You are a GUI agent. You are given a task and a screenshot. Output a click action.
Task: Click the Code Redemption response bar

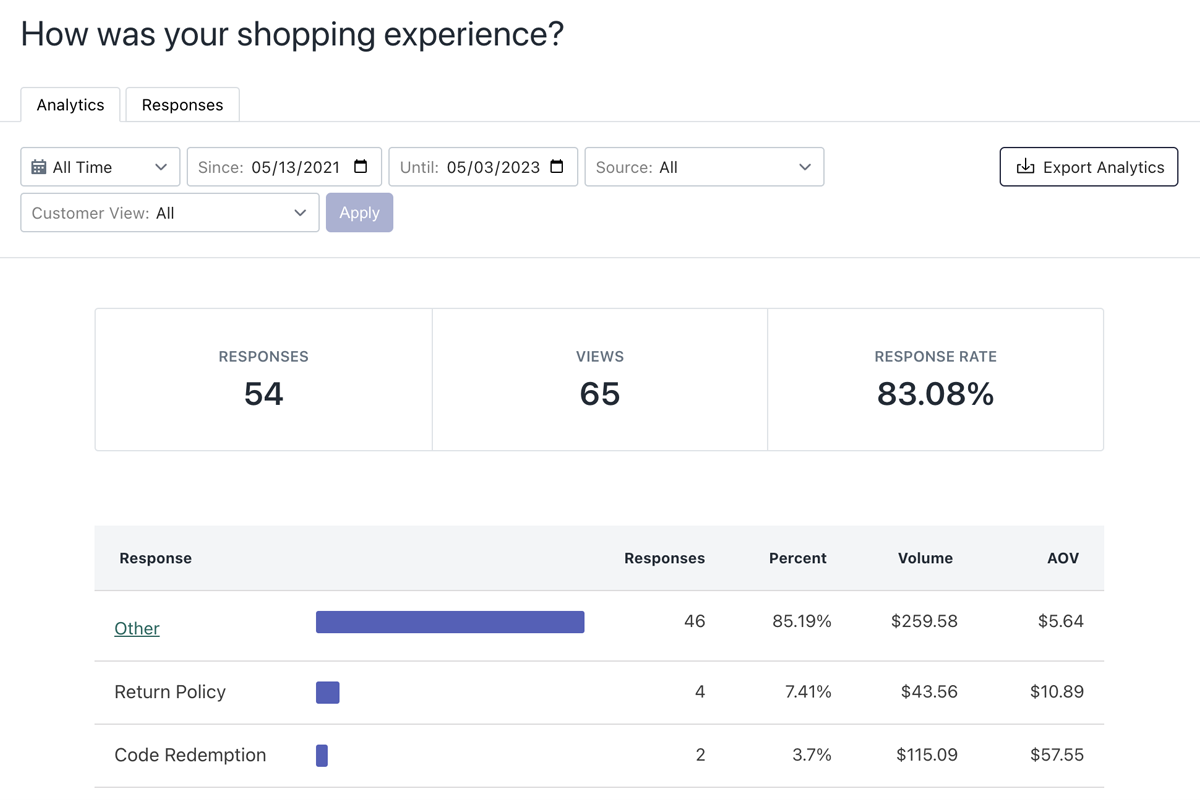click(x=322, y=755)
